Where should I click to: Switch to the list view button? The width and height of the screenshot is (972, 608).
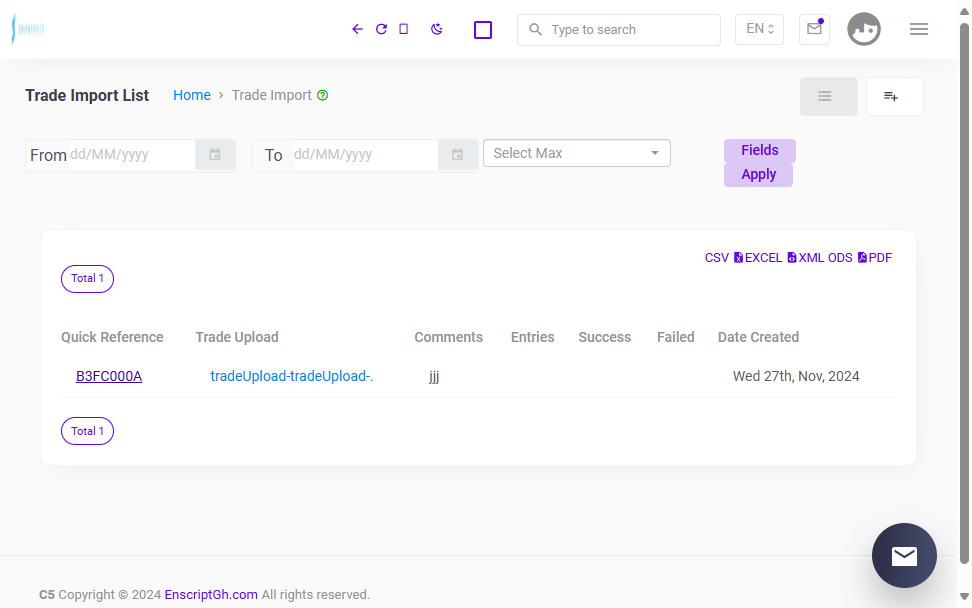828,96
